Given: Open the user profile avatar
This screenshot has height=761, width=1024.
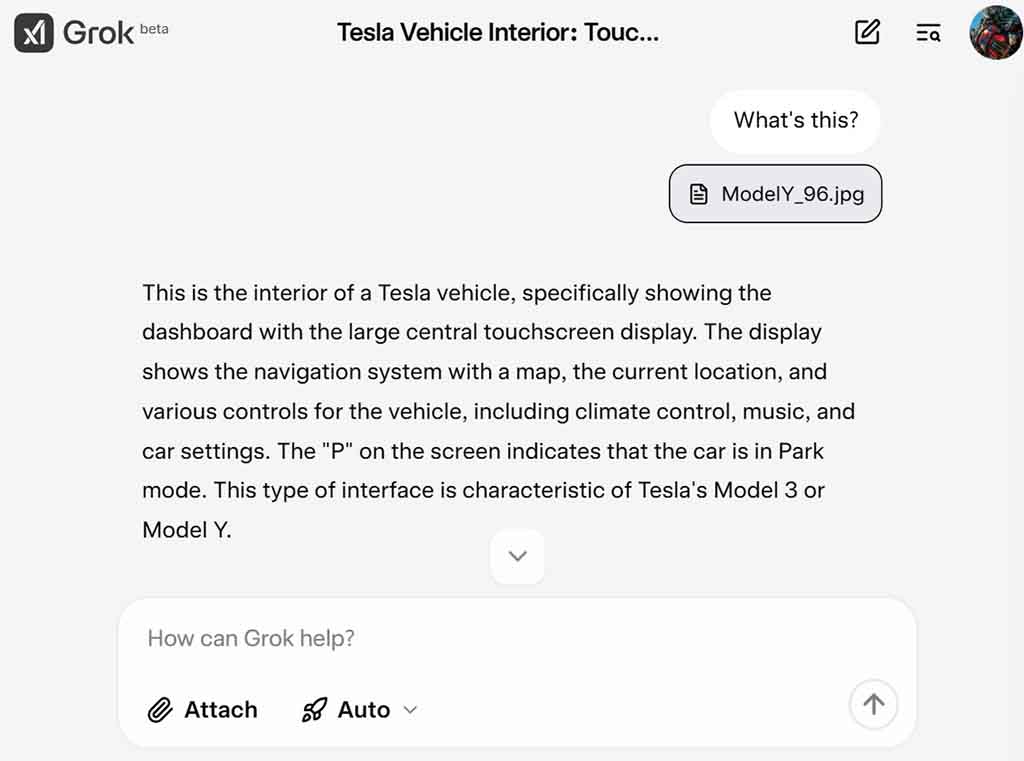Looking at the screenshot, I should [995, 33].
